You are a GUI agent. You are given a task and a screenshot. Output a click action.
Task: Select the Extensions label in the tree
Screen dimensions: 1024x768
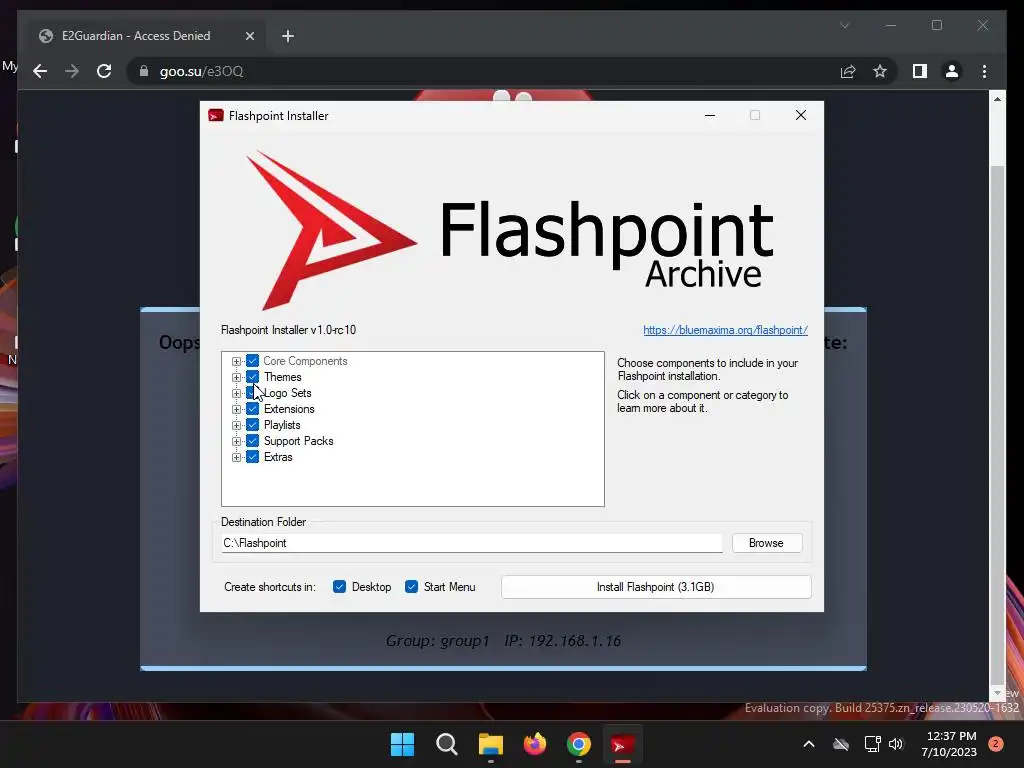[289, 409]
